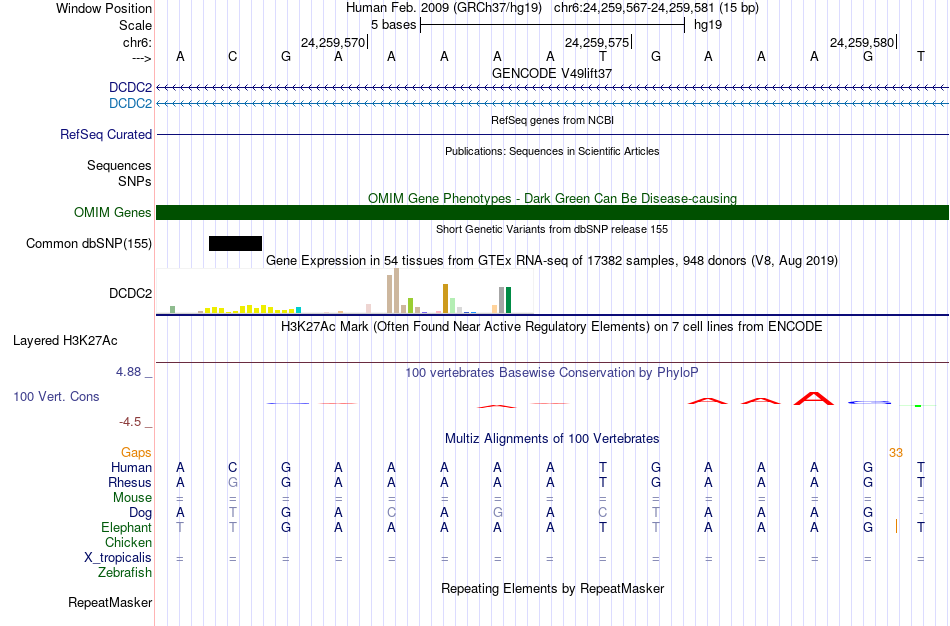
Task: Select the Elephant alignment row label
Action: (126, 527)
